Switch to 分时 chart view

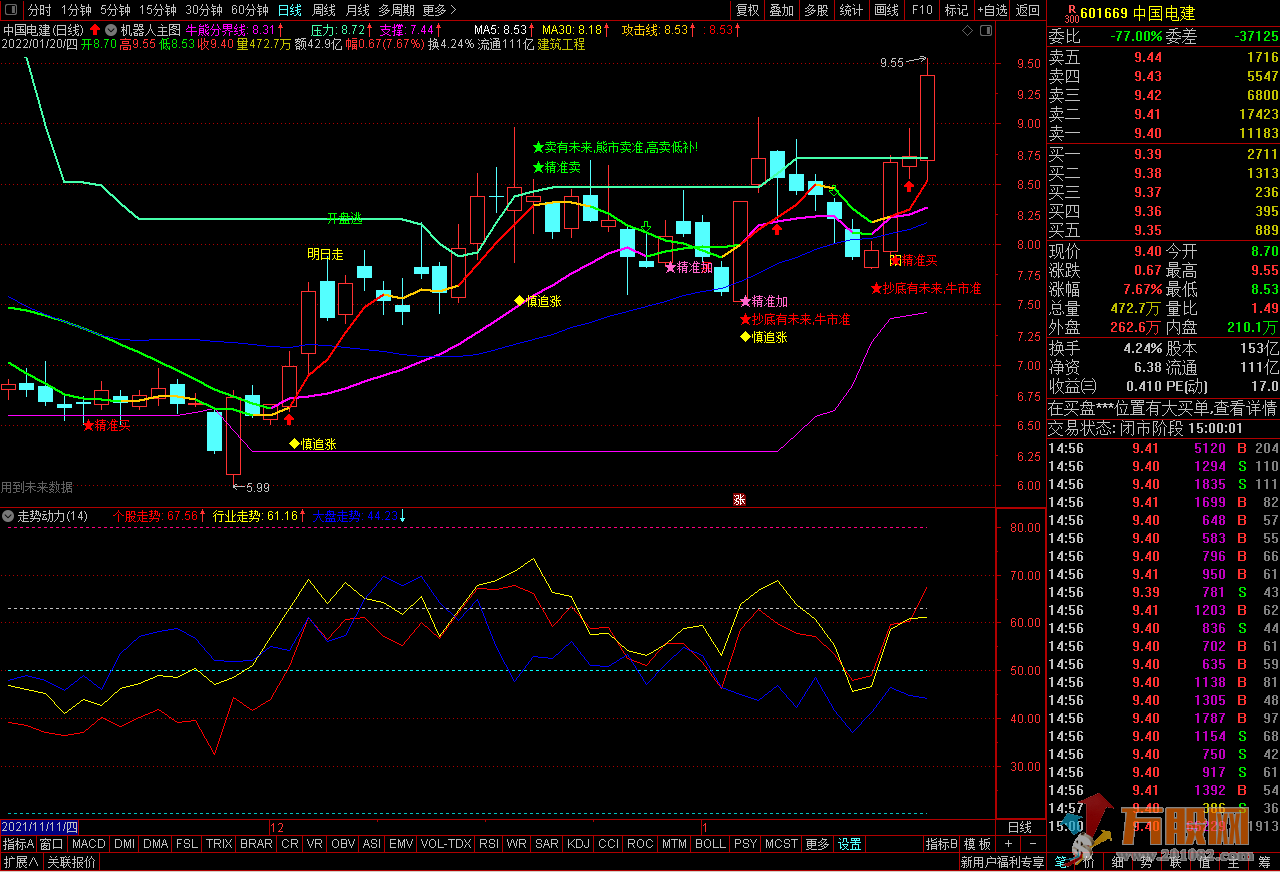pos(40,10)
